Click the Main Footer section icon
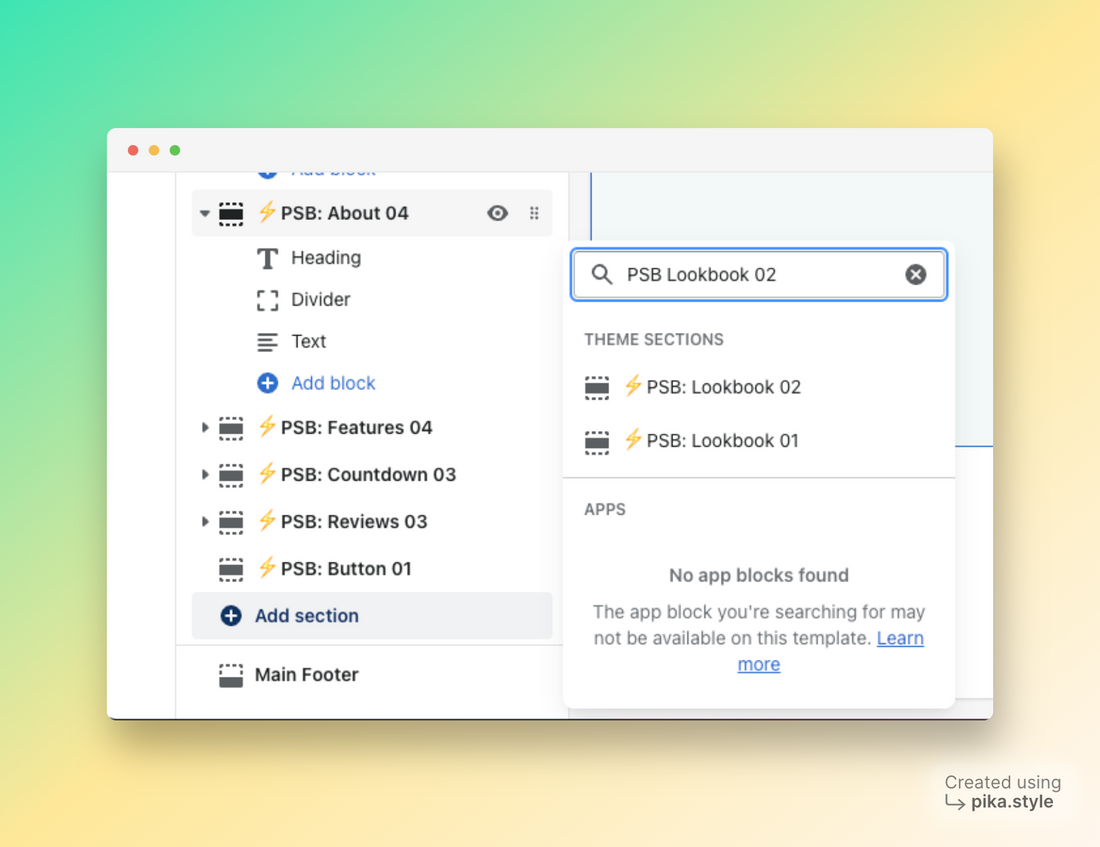The width and height of the screenshot is (1100, 847). (x=231, y=675)
